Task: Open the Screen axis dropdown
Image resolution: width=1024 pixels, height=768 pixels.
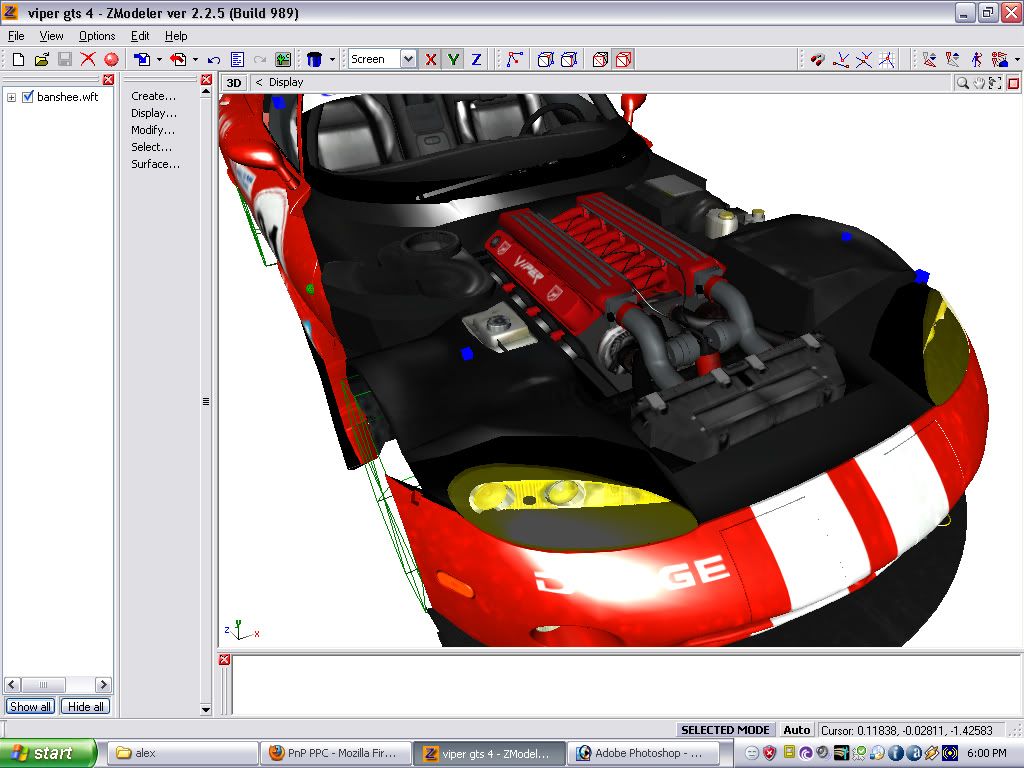Action: (408, 60)
